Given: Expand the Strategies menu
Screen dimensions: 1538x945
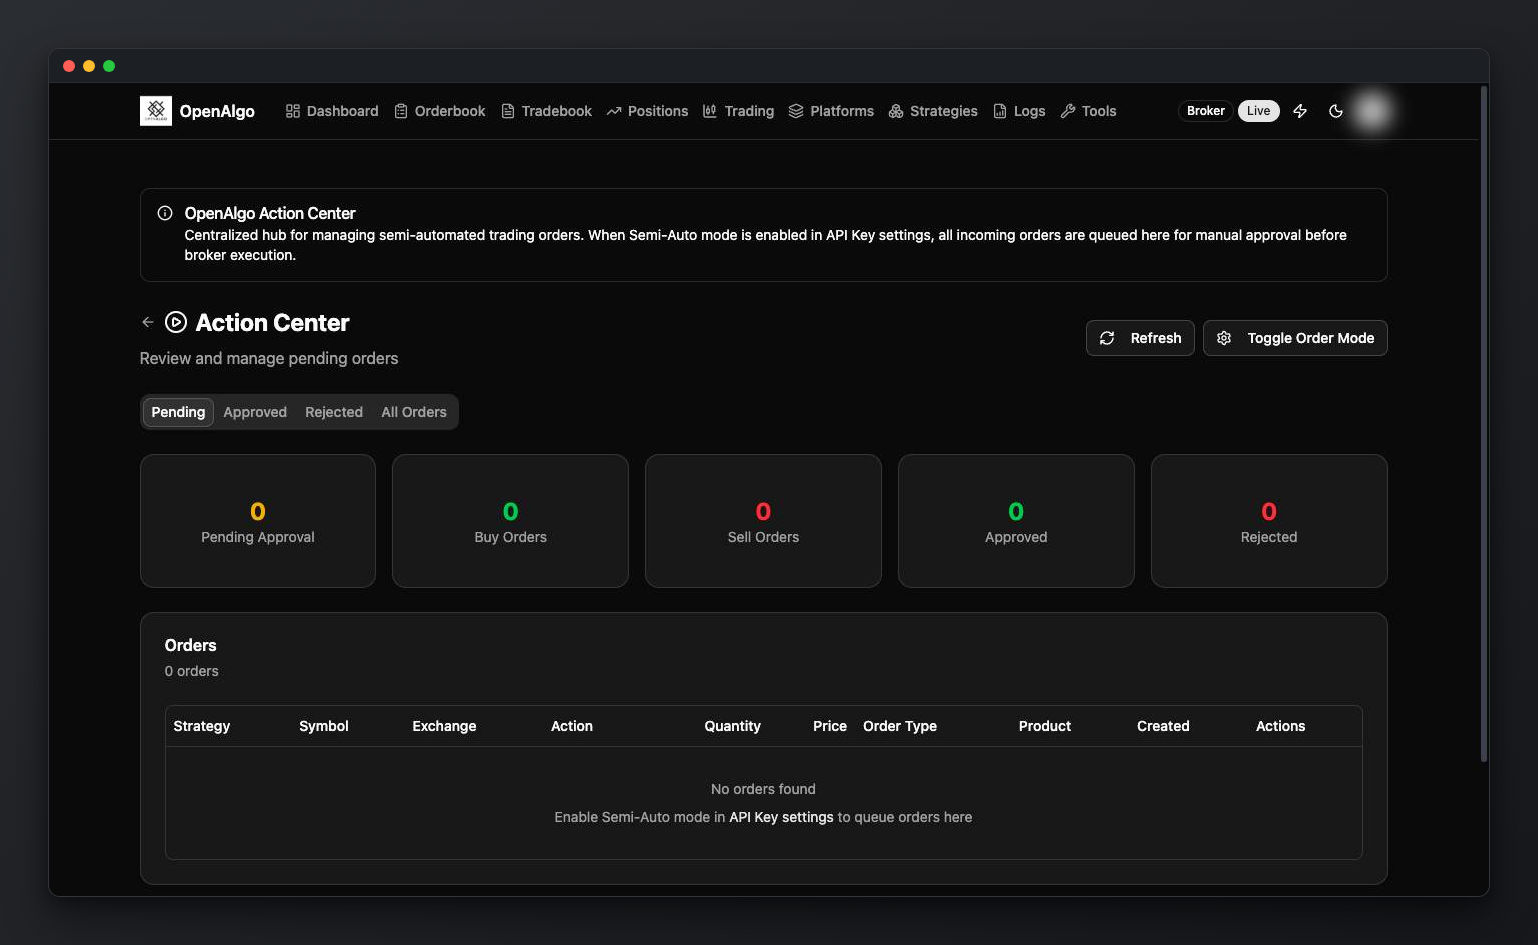Looking at the screenshot, I should pyautogui.click(x=933, y=111).
